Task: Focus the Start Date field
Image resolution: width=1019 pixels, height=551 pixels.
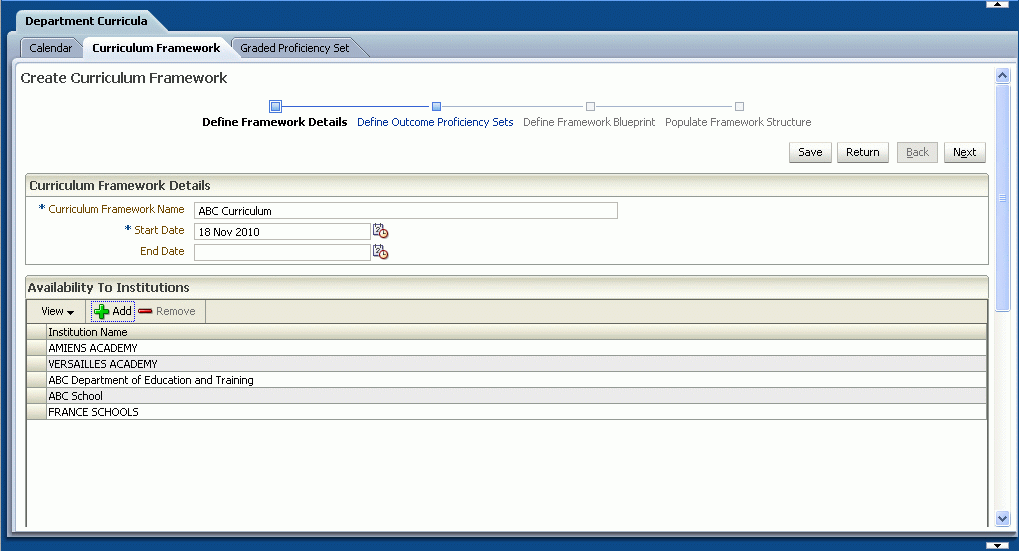Action: 282,232
